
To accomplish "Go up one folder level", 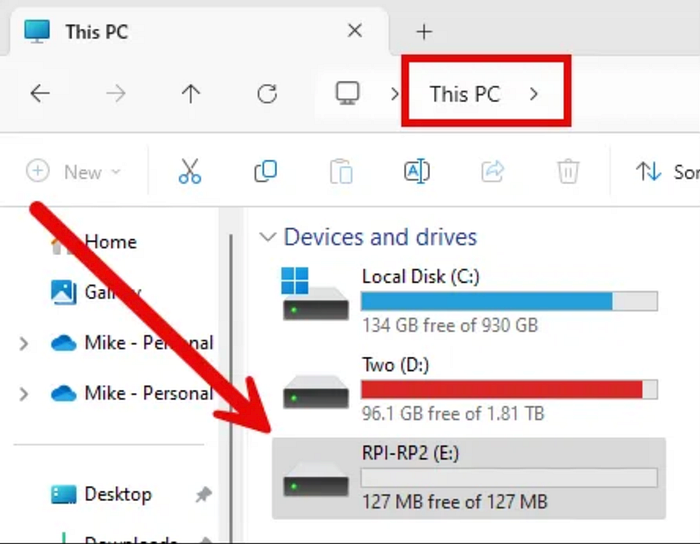I will [191, 94].
